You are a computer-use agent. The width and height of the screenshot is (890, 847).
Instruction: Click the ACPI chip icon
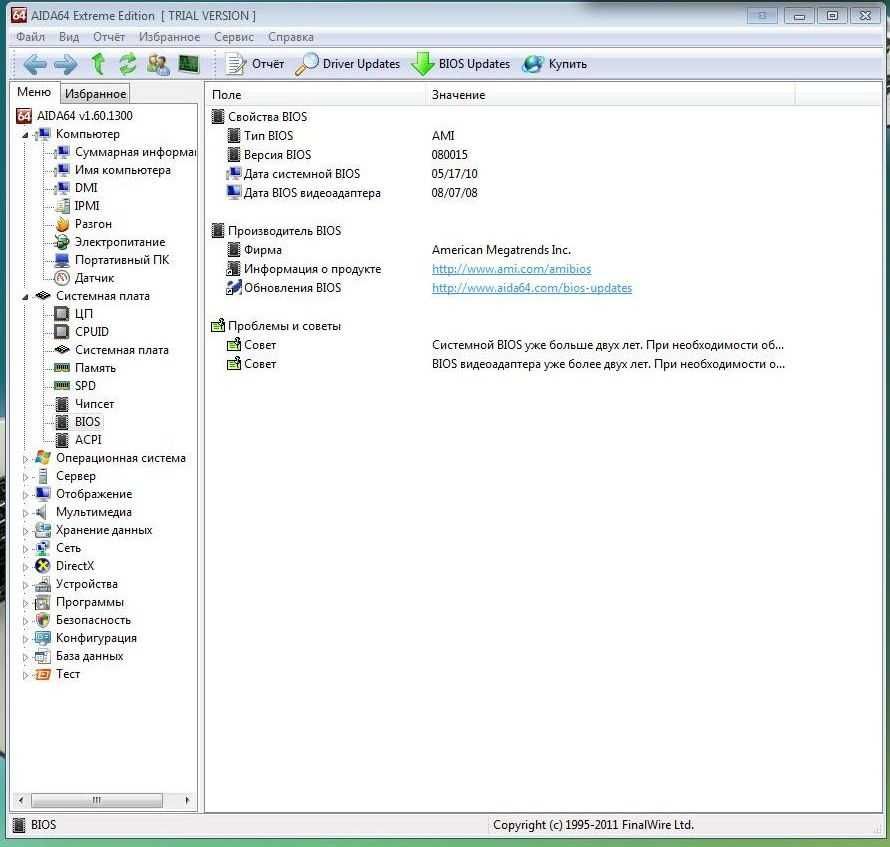[x=62, y=440]
